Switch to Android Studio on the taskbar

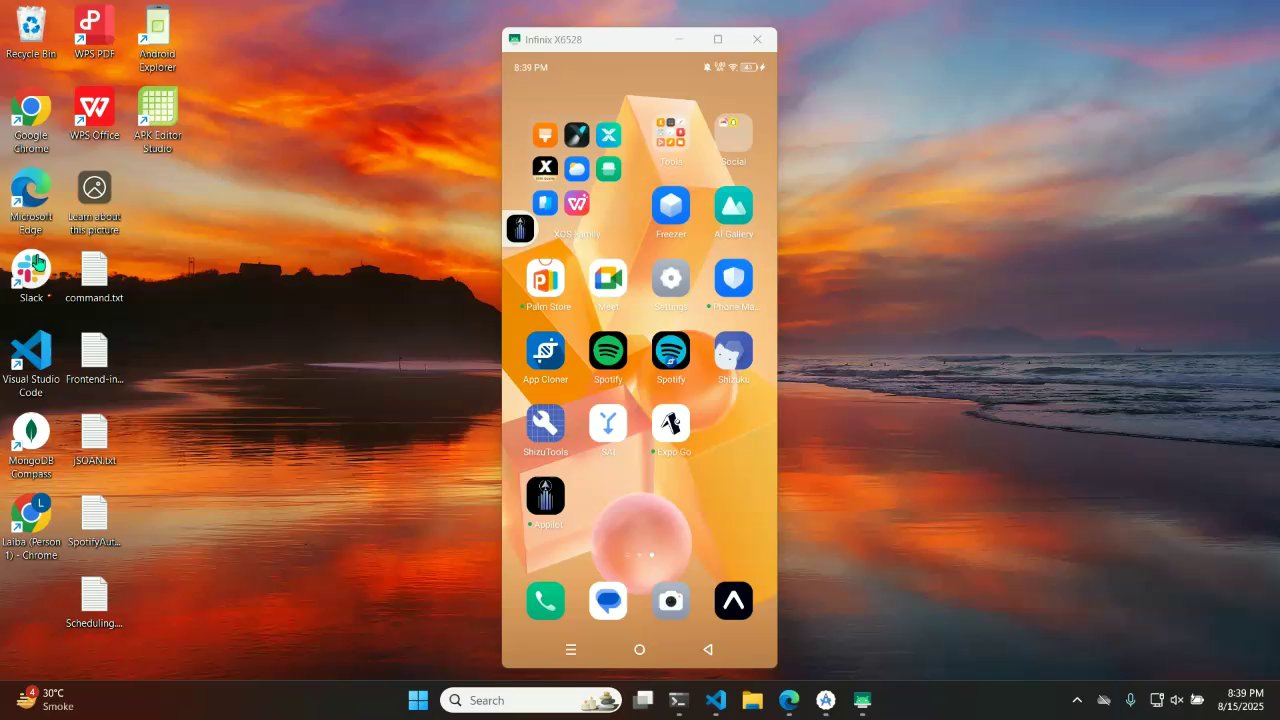click(x=826, y=700)
